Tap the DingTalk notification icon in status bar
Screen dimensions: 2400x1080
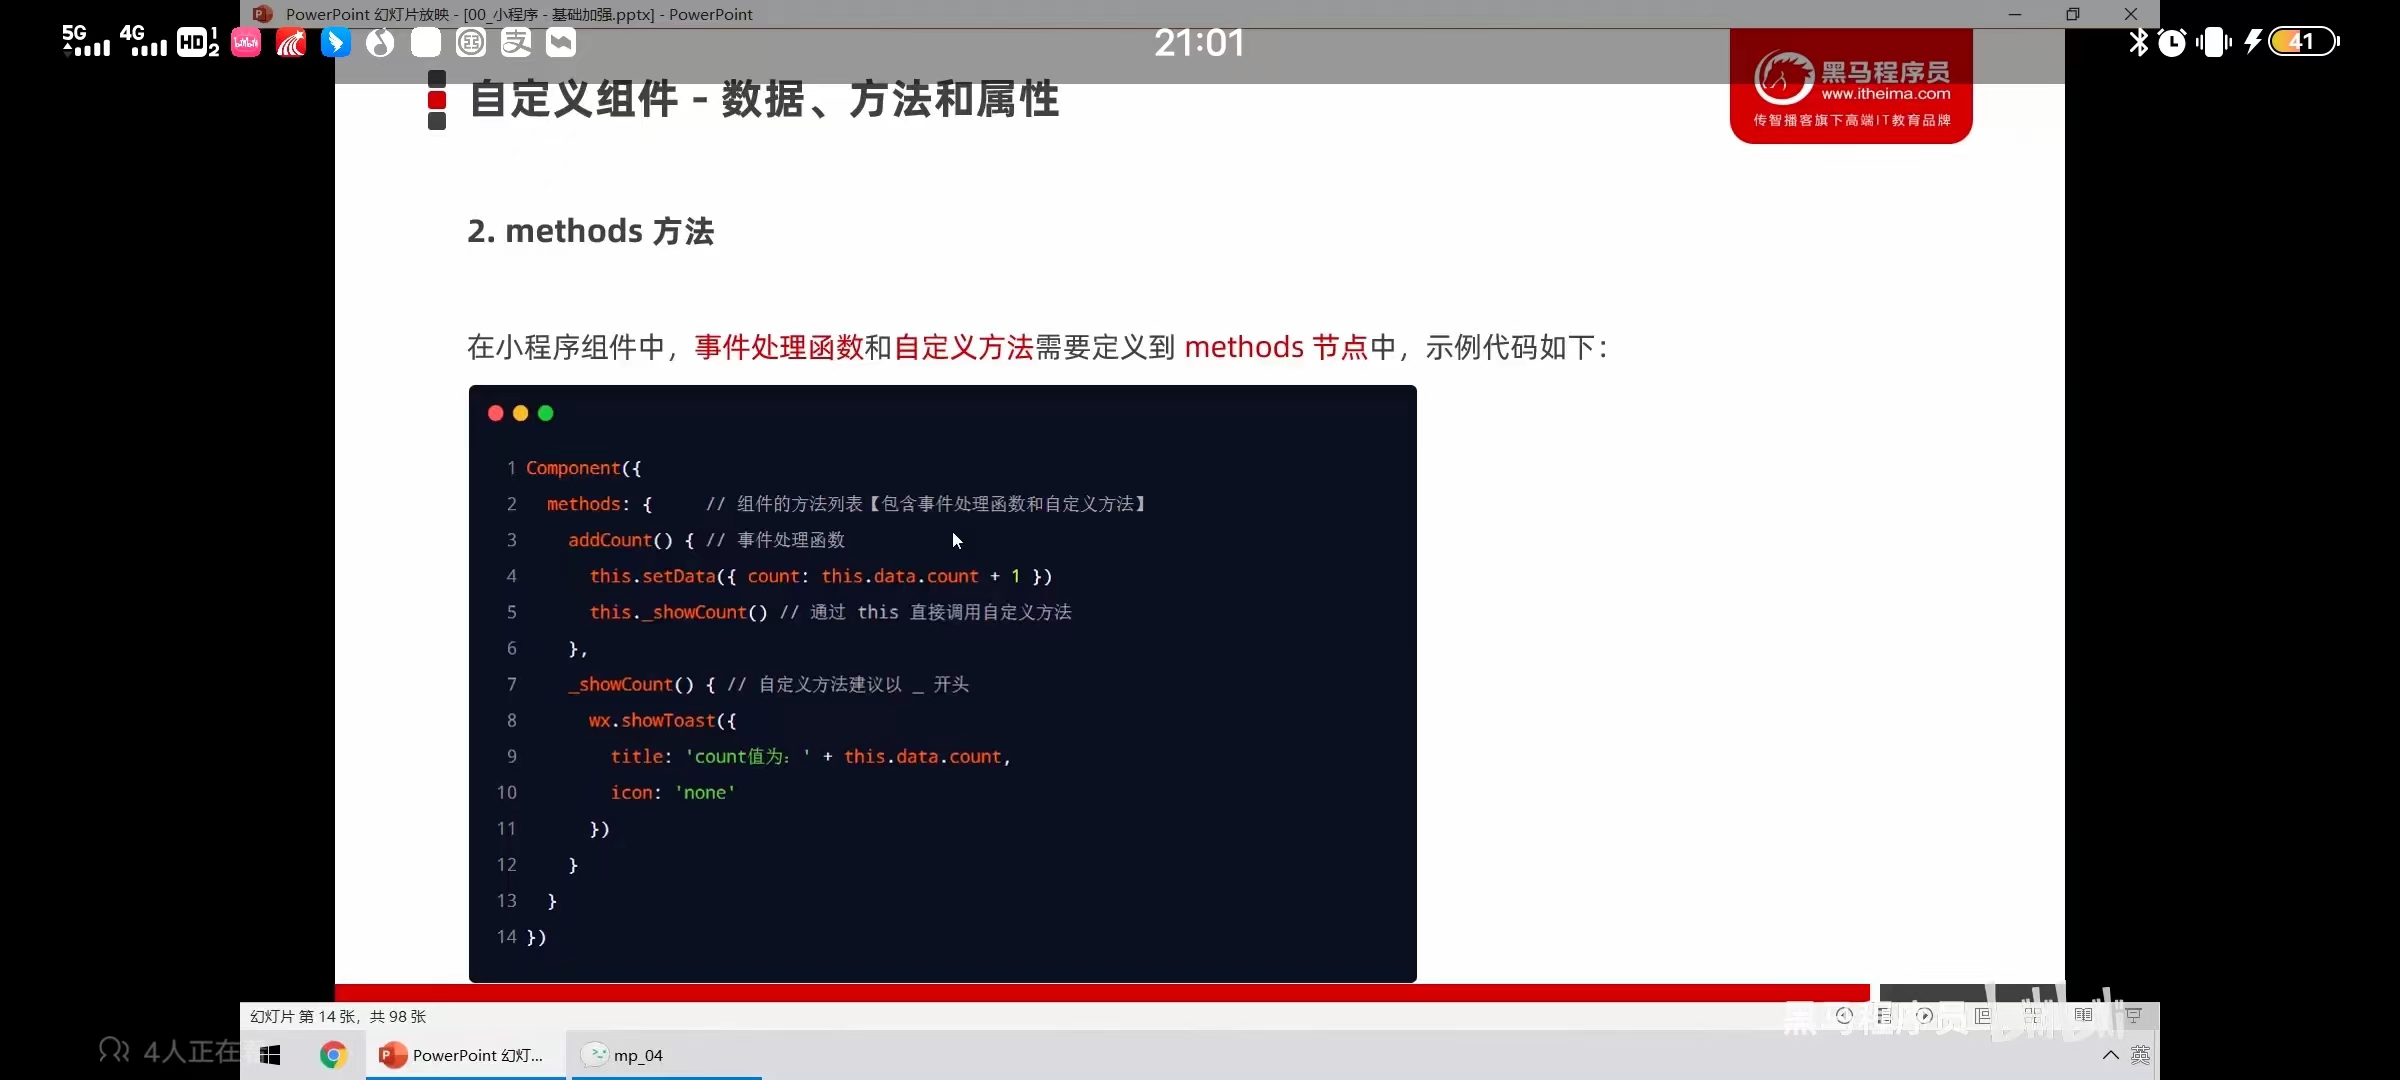point(336,42)
